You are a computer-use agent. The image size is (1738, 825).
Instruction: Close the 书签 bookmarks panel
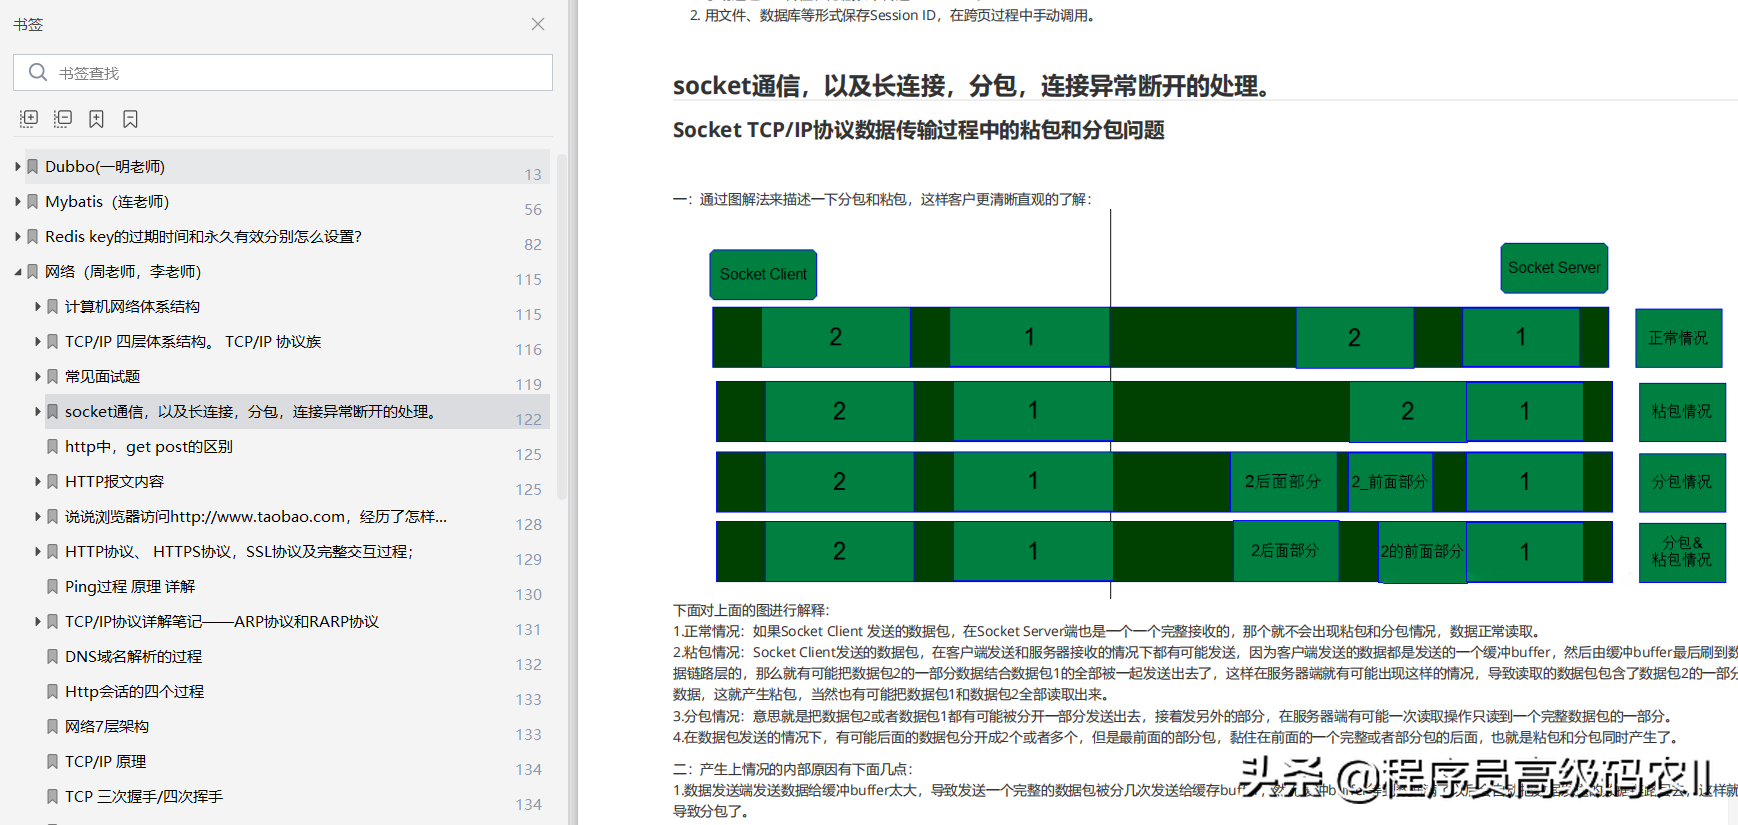(x=538, y=24)
